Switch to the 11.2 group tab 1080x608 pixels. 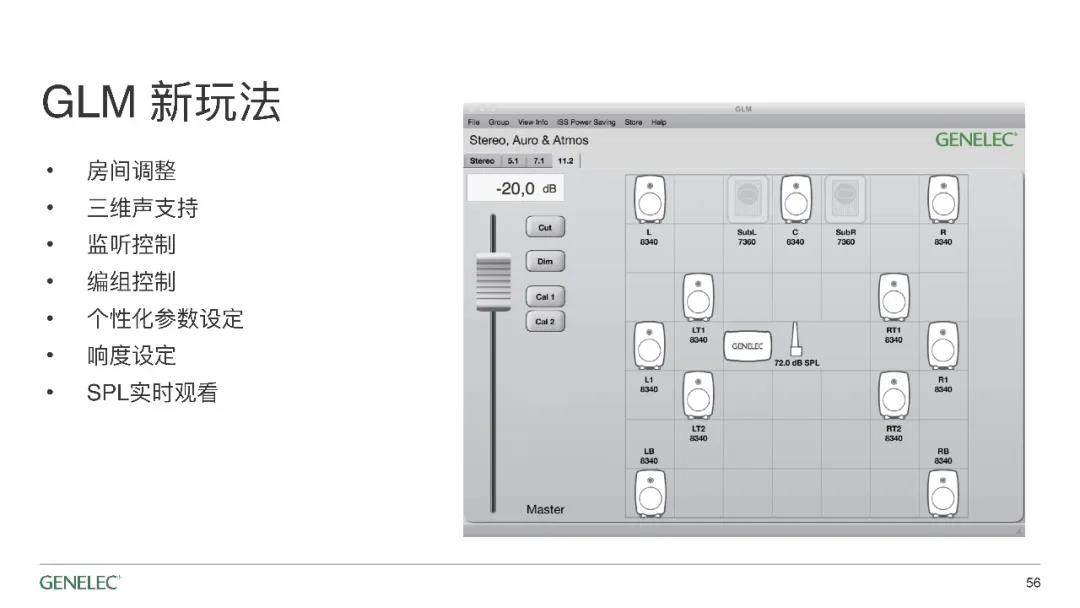565,161
